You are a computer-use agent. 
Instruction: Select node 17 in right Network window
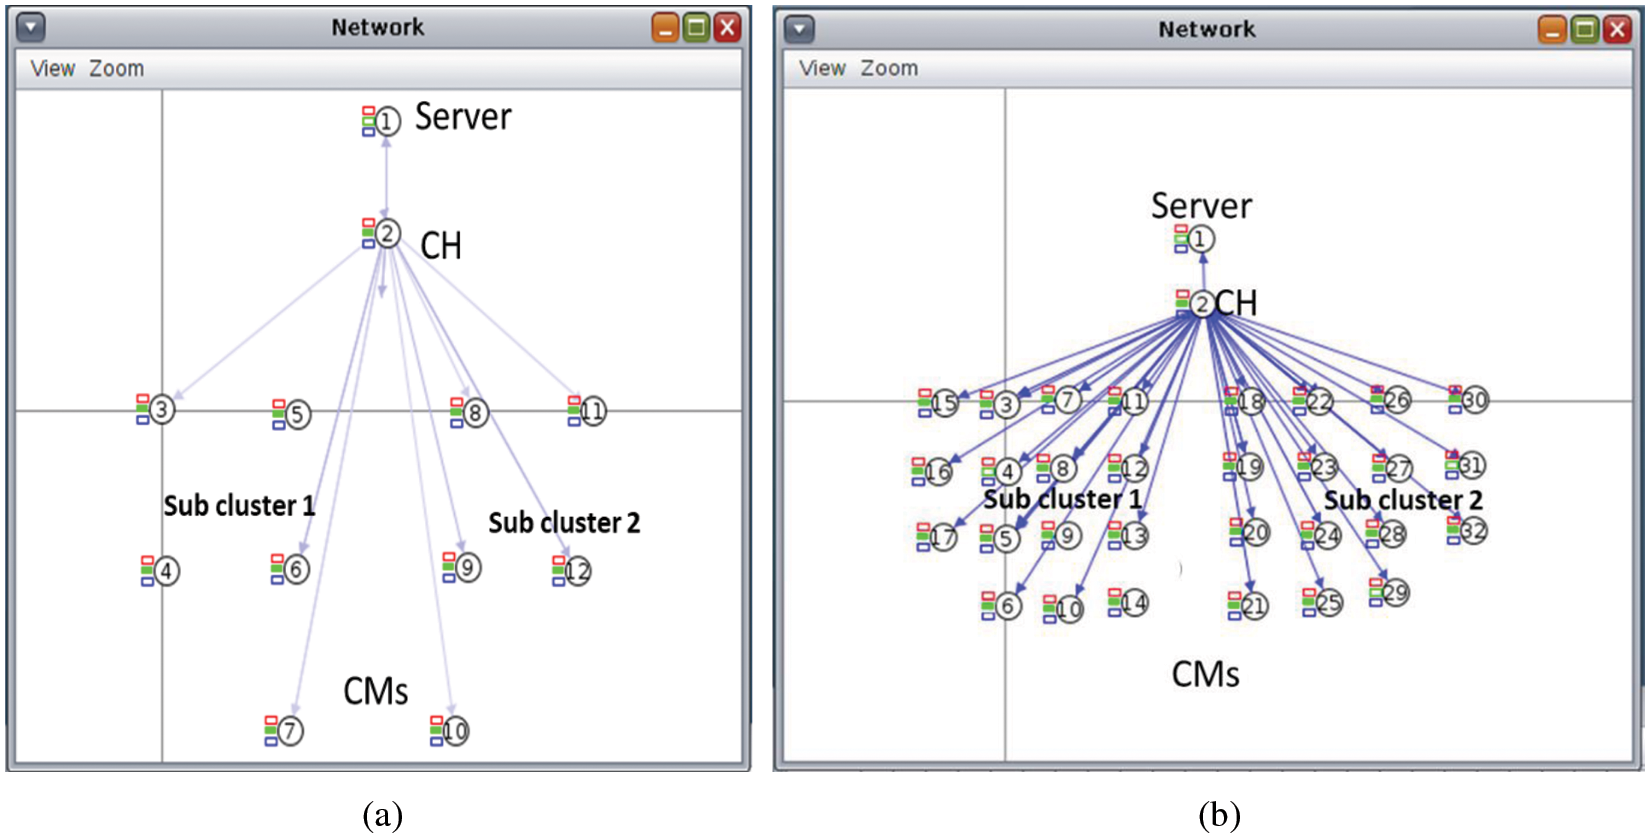coord(943,537)
